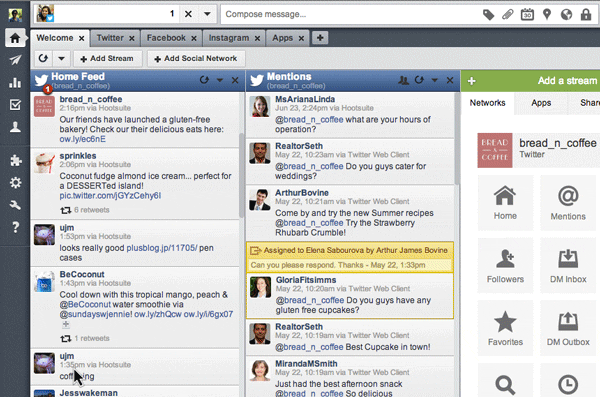Image resolution: width=600 pixels, height=397 pixels.
Task: Open the Contacts person icon in sidebar
Action: coord(15,127)
